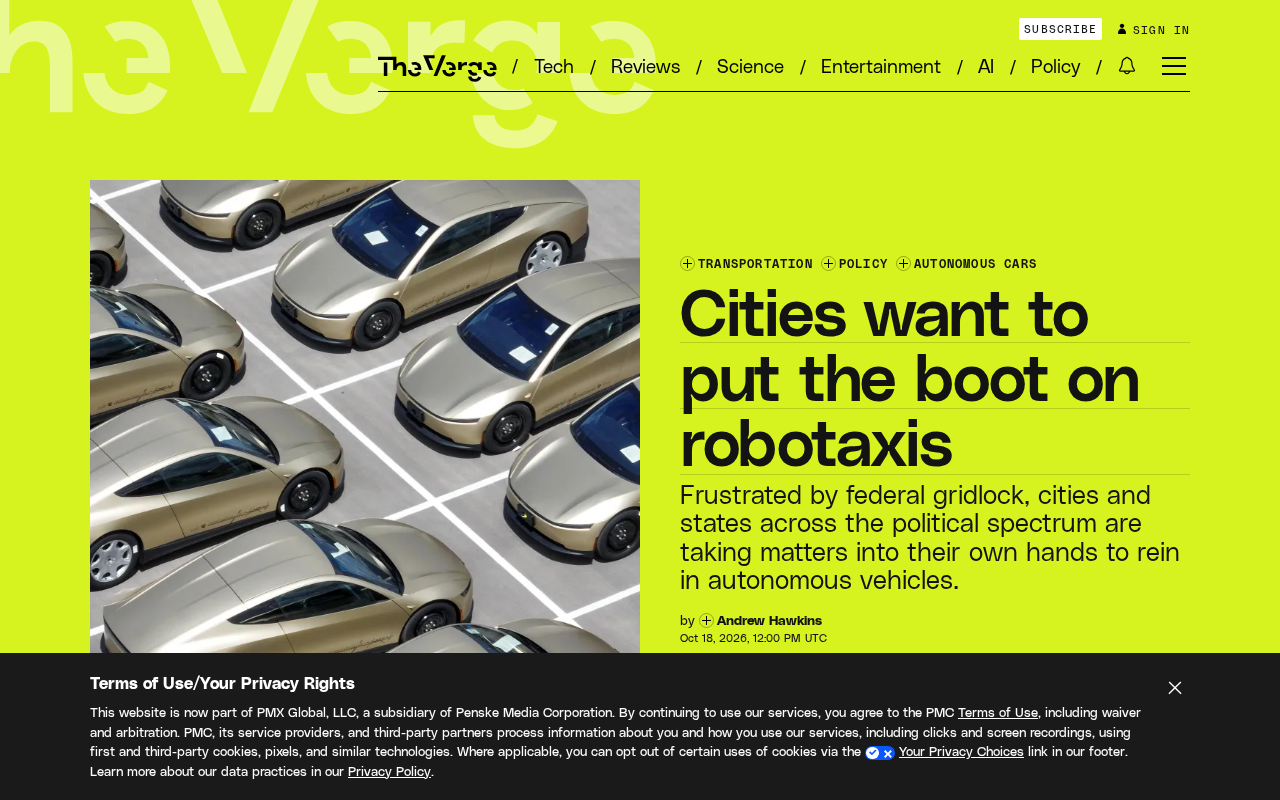Open the Policy category tag above headline

tap(863, 264)
